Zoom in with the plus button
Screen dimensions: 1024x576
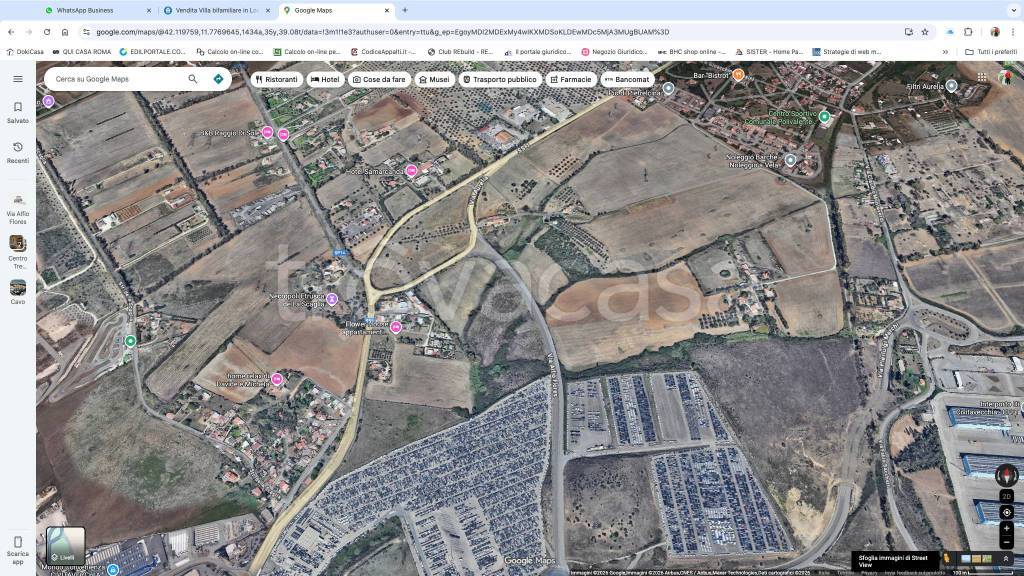(1006, 528)
